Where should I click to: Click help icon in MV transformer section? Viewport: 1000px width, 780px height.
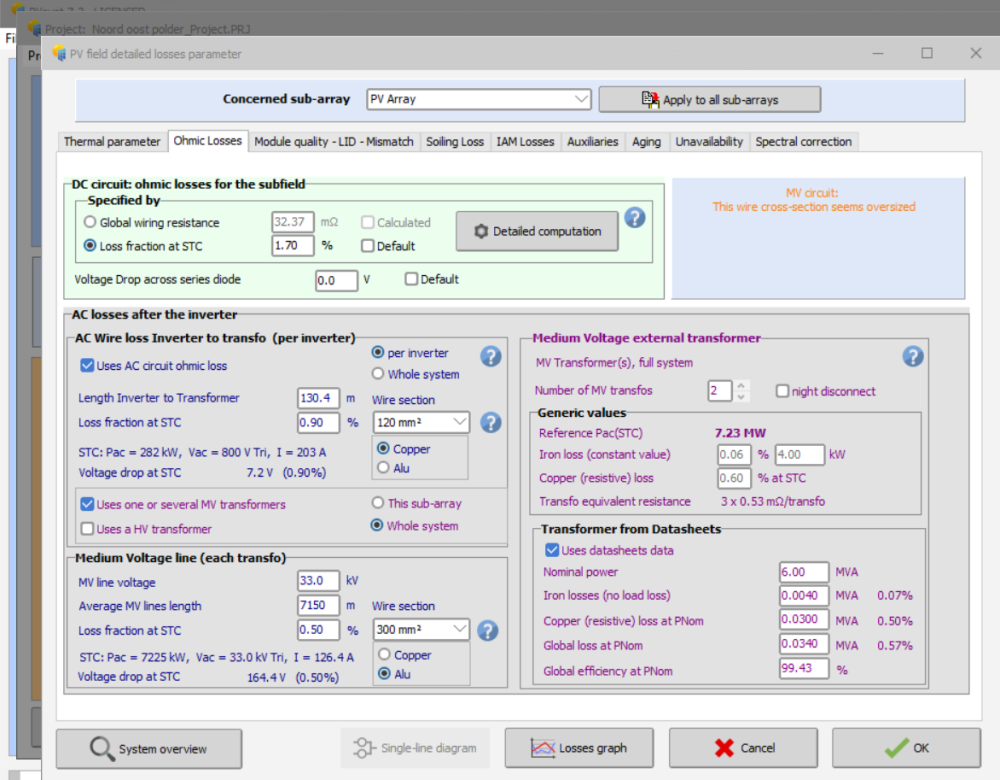click(x=912, y=357)
